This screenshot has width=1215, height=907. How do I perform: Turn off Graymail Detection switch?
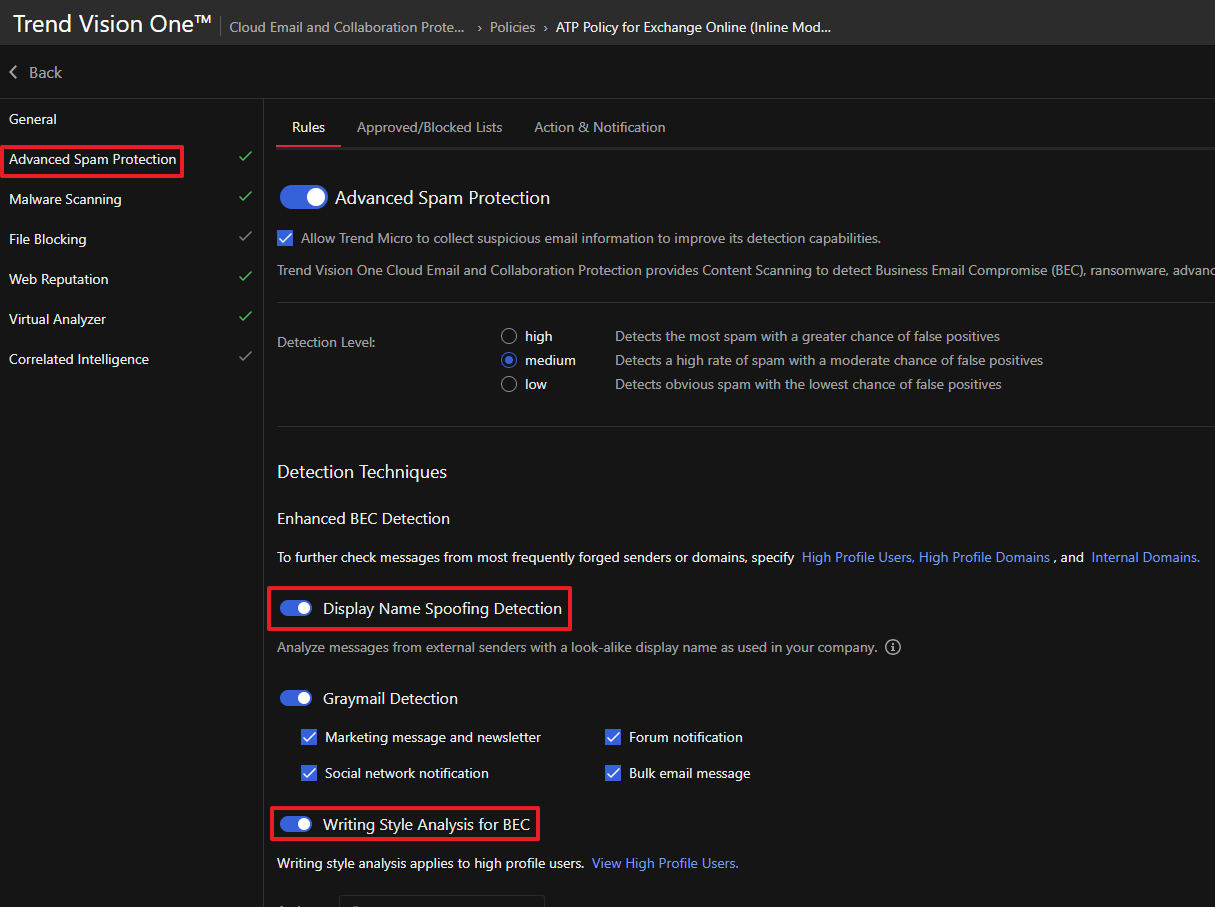point(296,698)
